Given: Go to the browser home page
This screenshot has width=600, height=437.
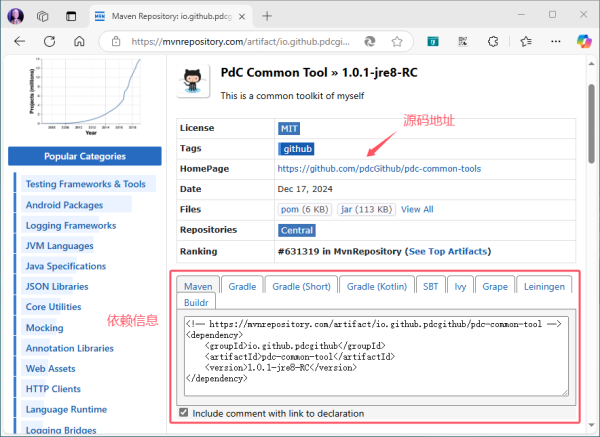Looking at the screenshot, I should pos(79,41).
